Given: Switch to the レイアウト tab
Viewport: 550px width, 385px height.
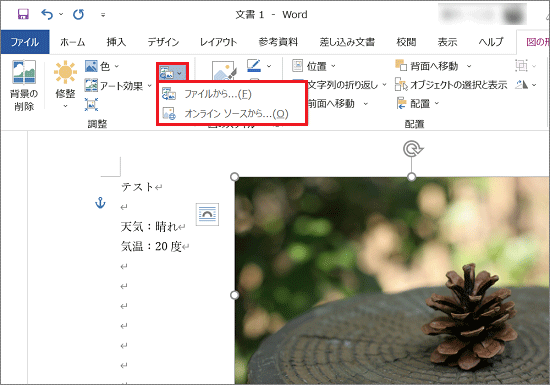Looking at the screenshot, I should click(x=218, y=42).
